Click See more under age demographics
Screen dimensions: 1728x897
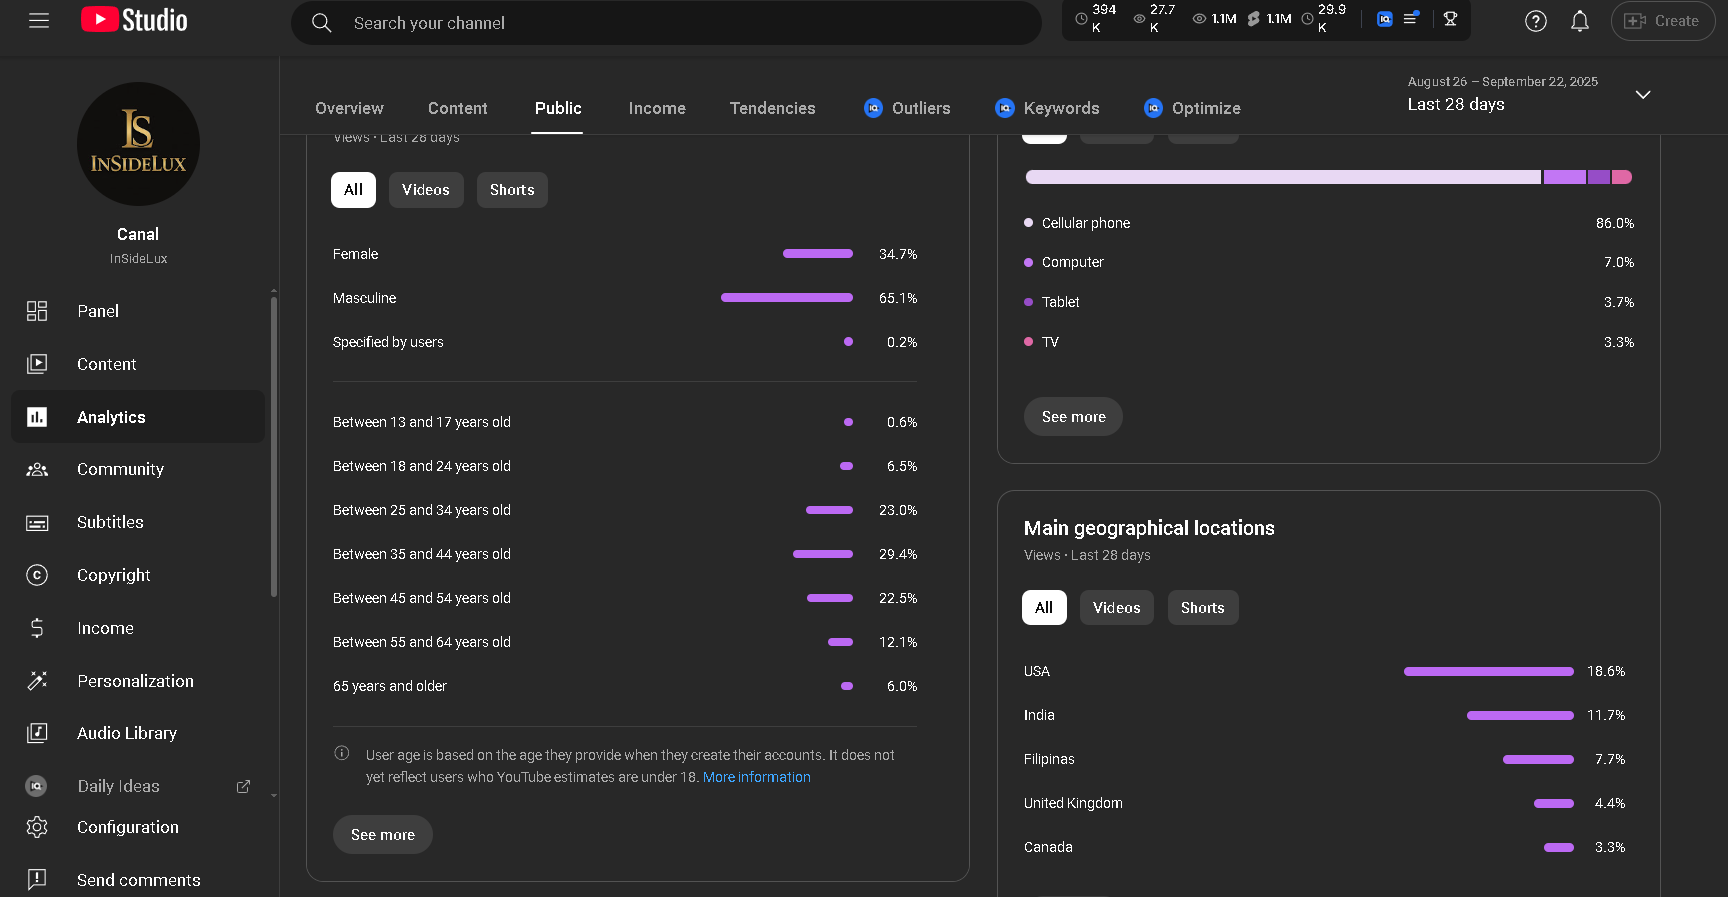coord(382,835)
